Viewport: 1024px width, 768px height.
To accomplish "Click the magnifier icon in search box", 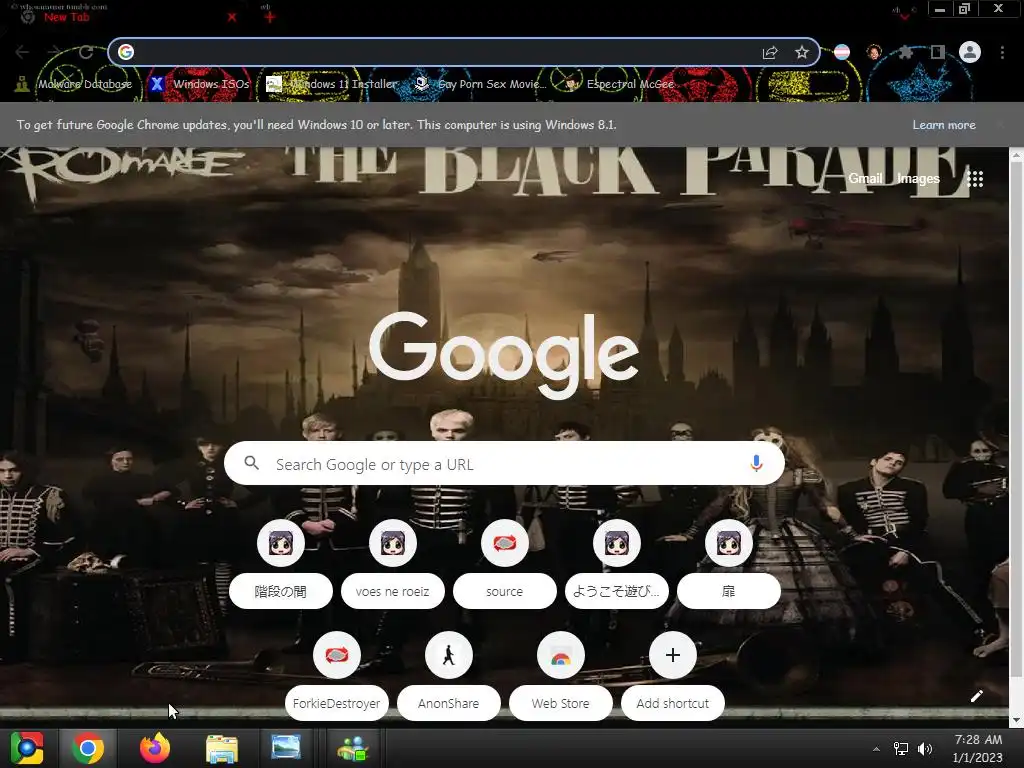I will (251, 463).
